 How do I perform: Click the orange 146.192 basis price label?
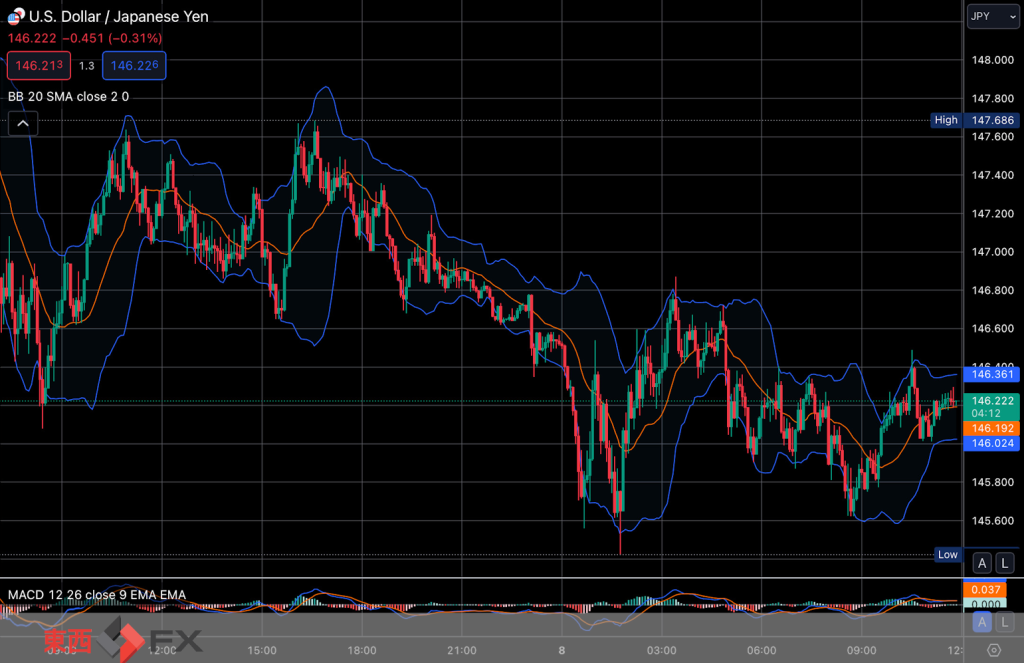(x=992, y=429)
